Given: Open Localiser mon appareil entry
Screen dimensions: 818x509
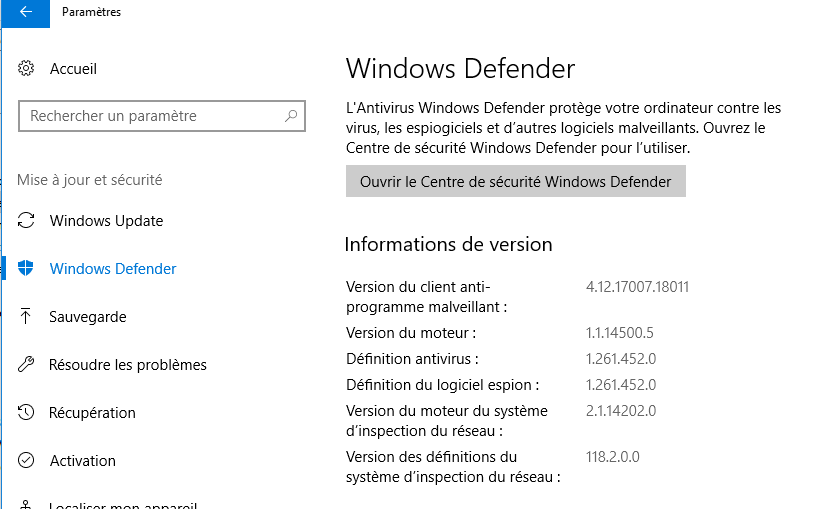Looking at the screenshot, I should click(x=123, y=504).
